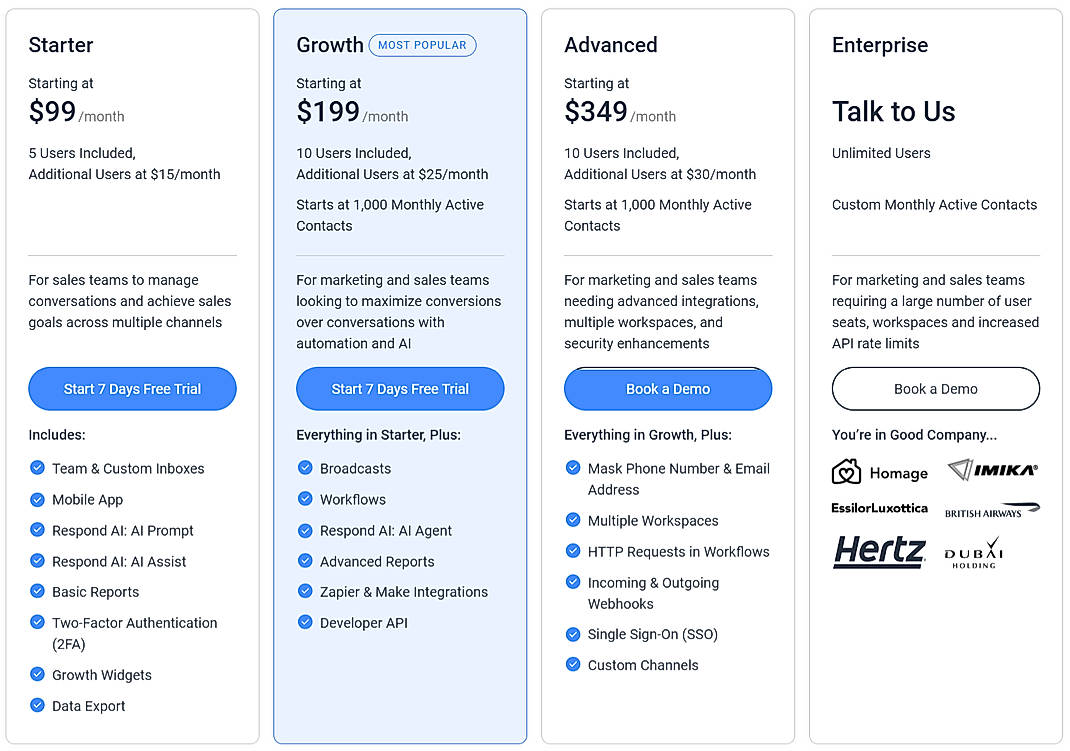This screenshot has width=1070, height=751.
Task: Toggle the check beside Single Sign-On (SSO)
Action: tap(573, 634)
